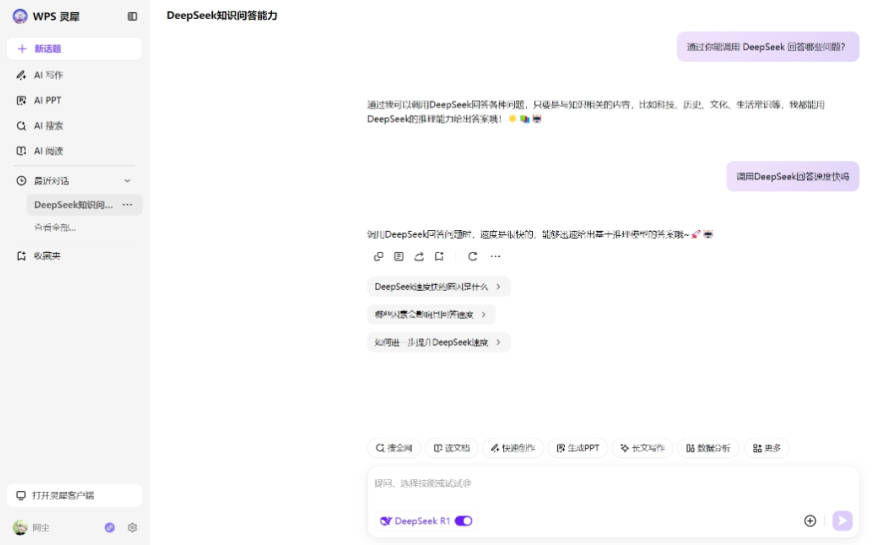
Task: Click suggestion 'DeepSeek速度快的原因是什么'
Action: [438, 287]
